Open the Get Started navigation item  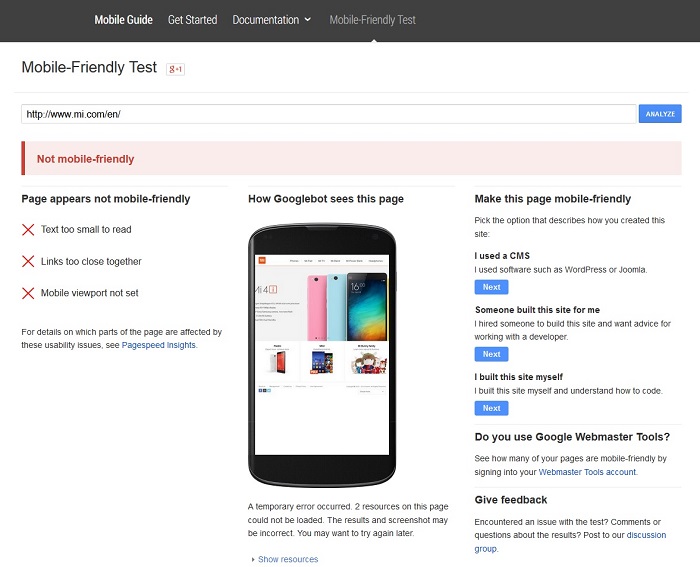click(x=192, y=20)
